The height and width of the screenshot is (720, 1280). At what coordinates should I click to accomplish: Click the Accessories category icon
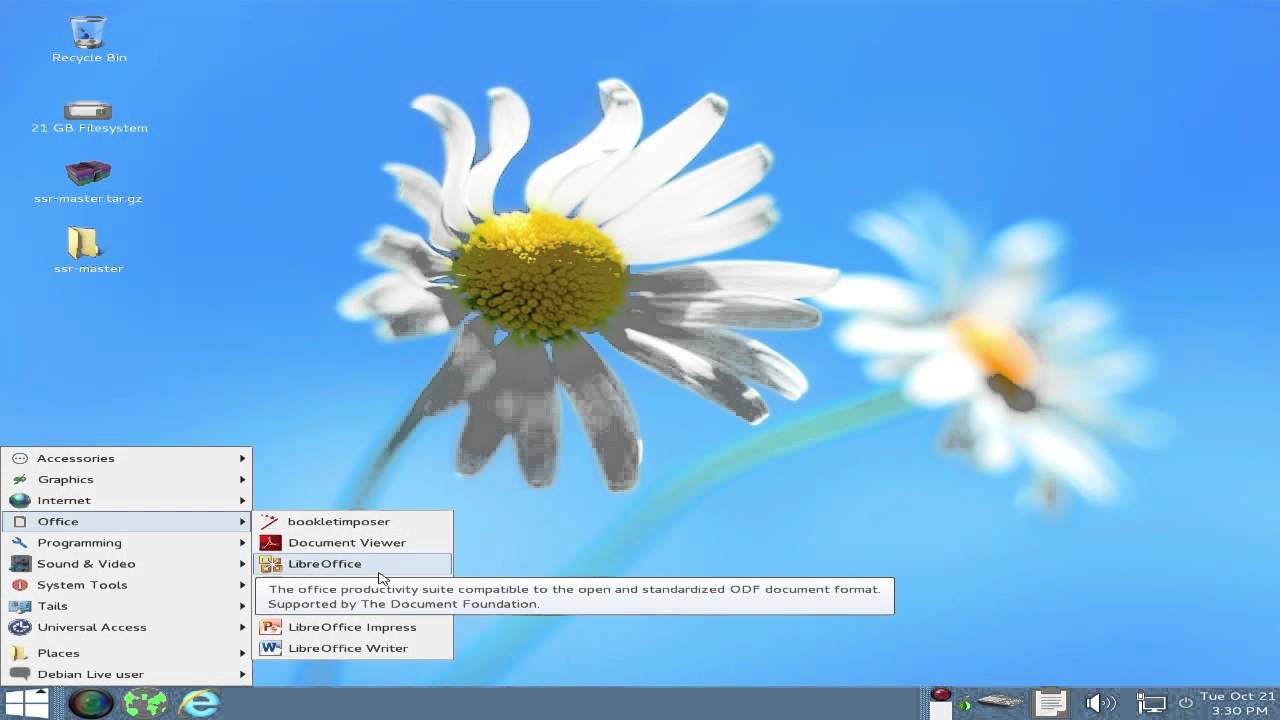coord(20,458)
